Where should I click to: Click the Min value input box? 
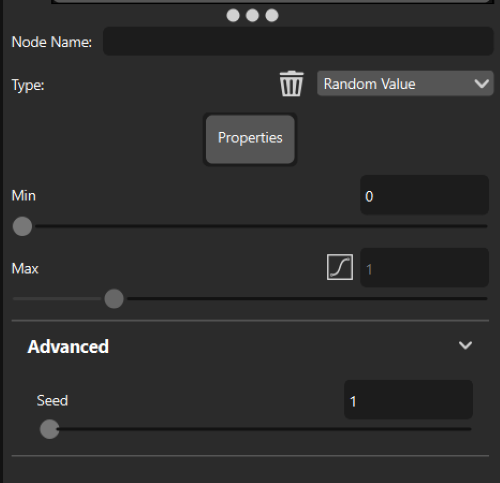click(424, 195)
